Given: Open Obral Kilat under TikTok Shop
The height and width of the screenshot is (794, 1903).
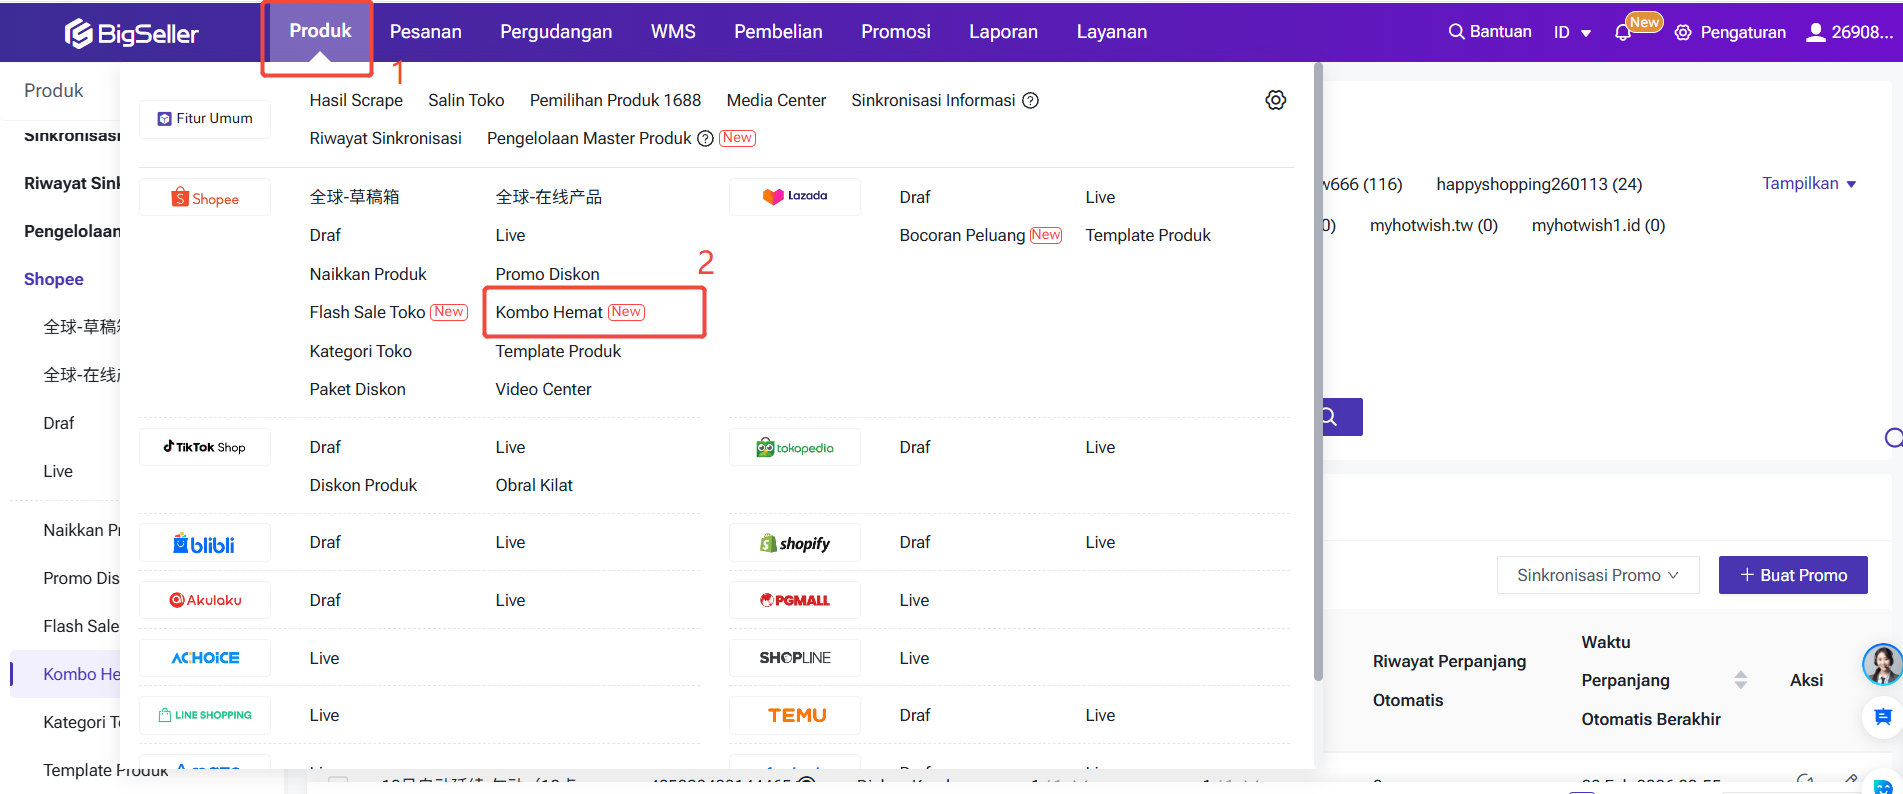Looking at the screenshot, I should coord(534,485).
